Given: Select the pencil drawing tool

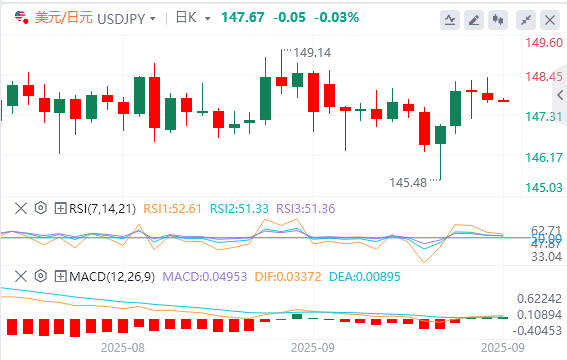Looking at the screenshot, I should pyautogui.click(x=474, y=20).
